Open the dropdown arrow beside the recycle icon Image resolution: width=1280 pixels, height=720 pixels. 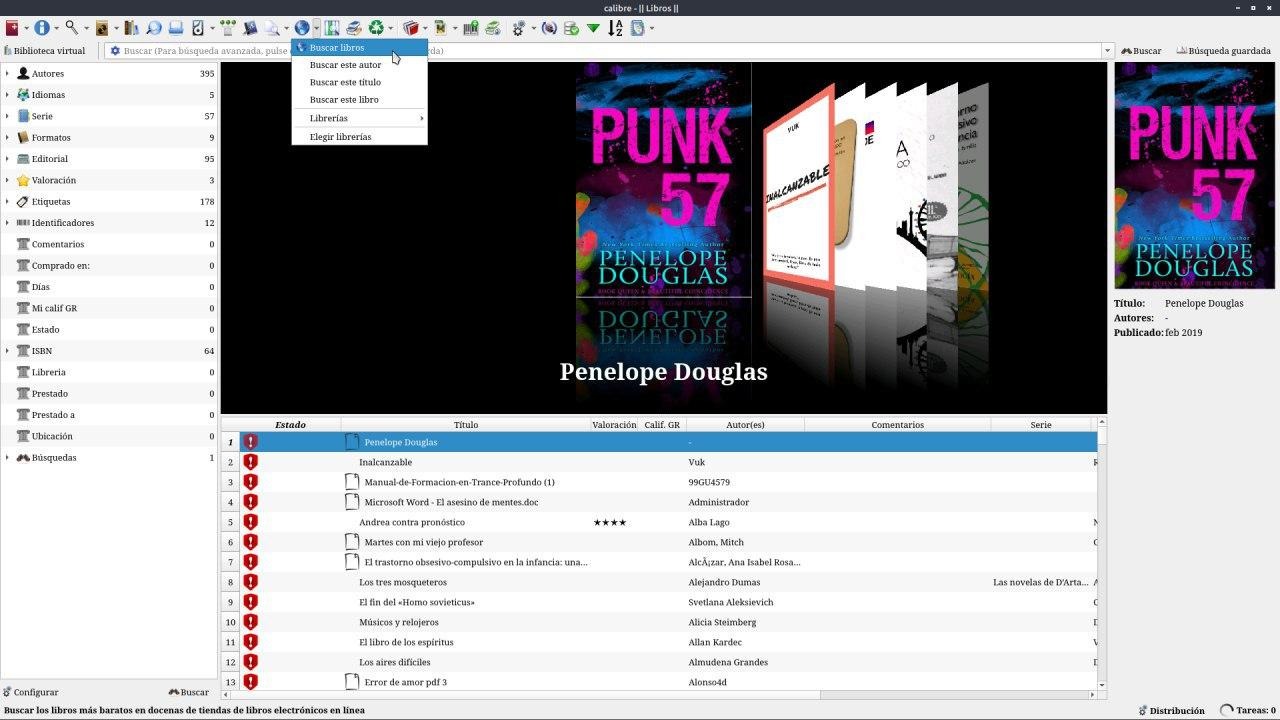pos(391,29)
